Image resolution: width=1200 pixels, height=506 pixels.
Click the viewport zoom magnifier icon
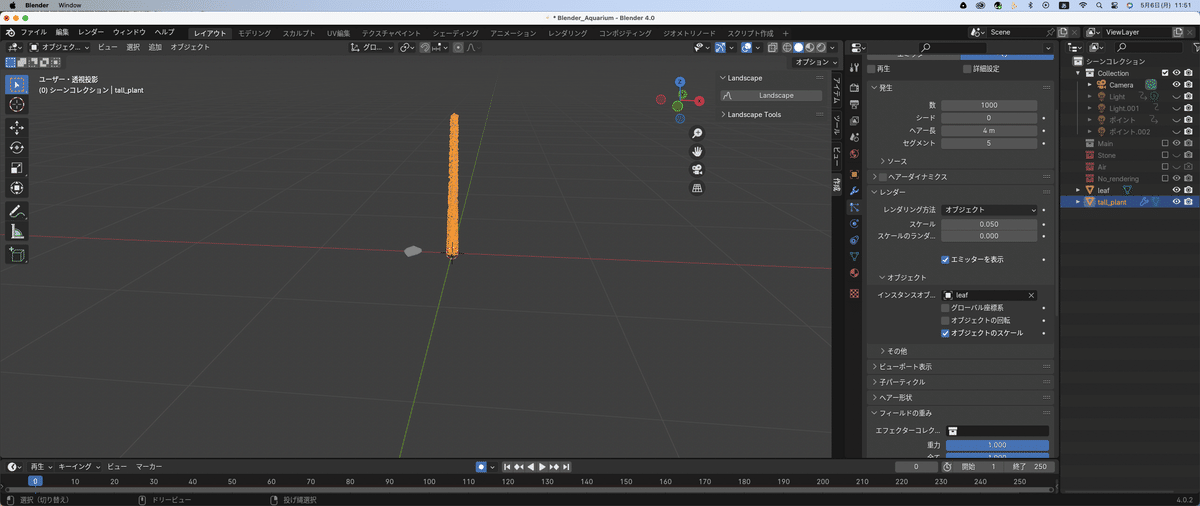[697, 133]
